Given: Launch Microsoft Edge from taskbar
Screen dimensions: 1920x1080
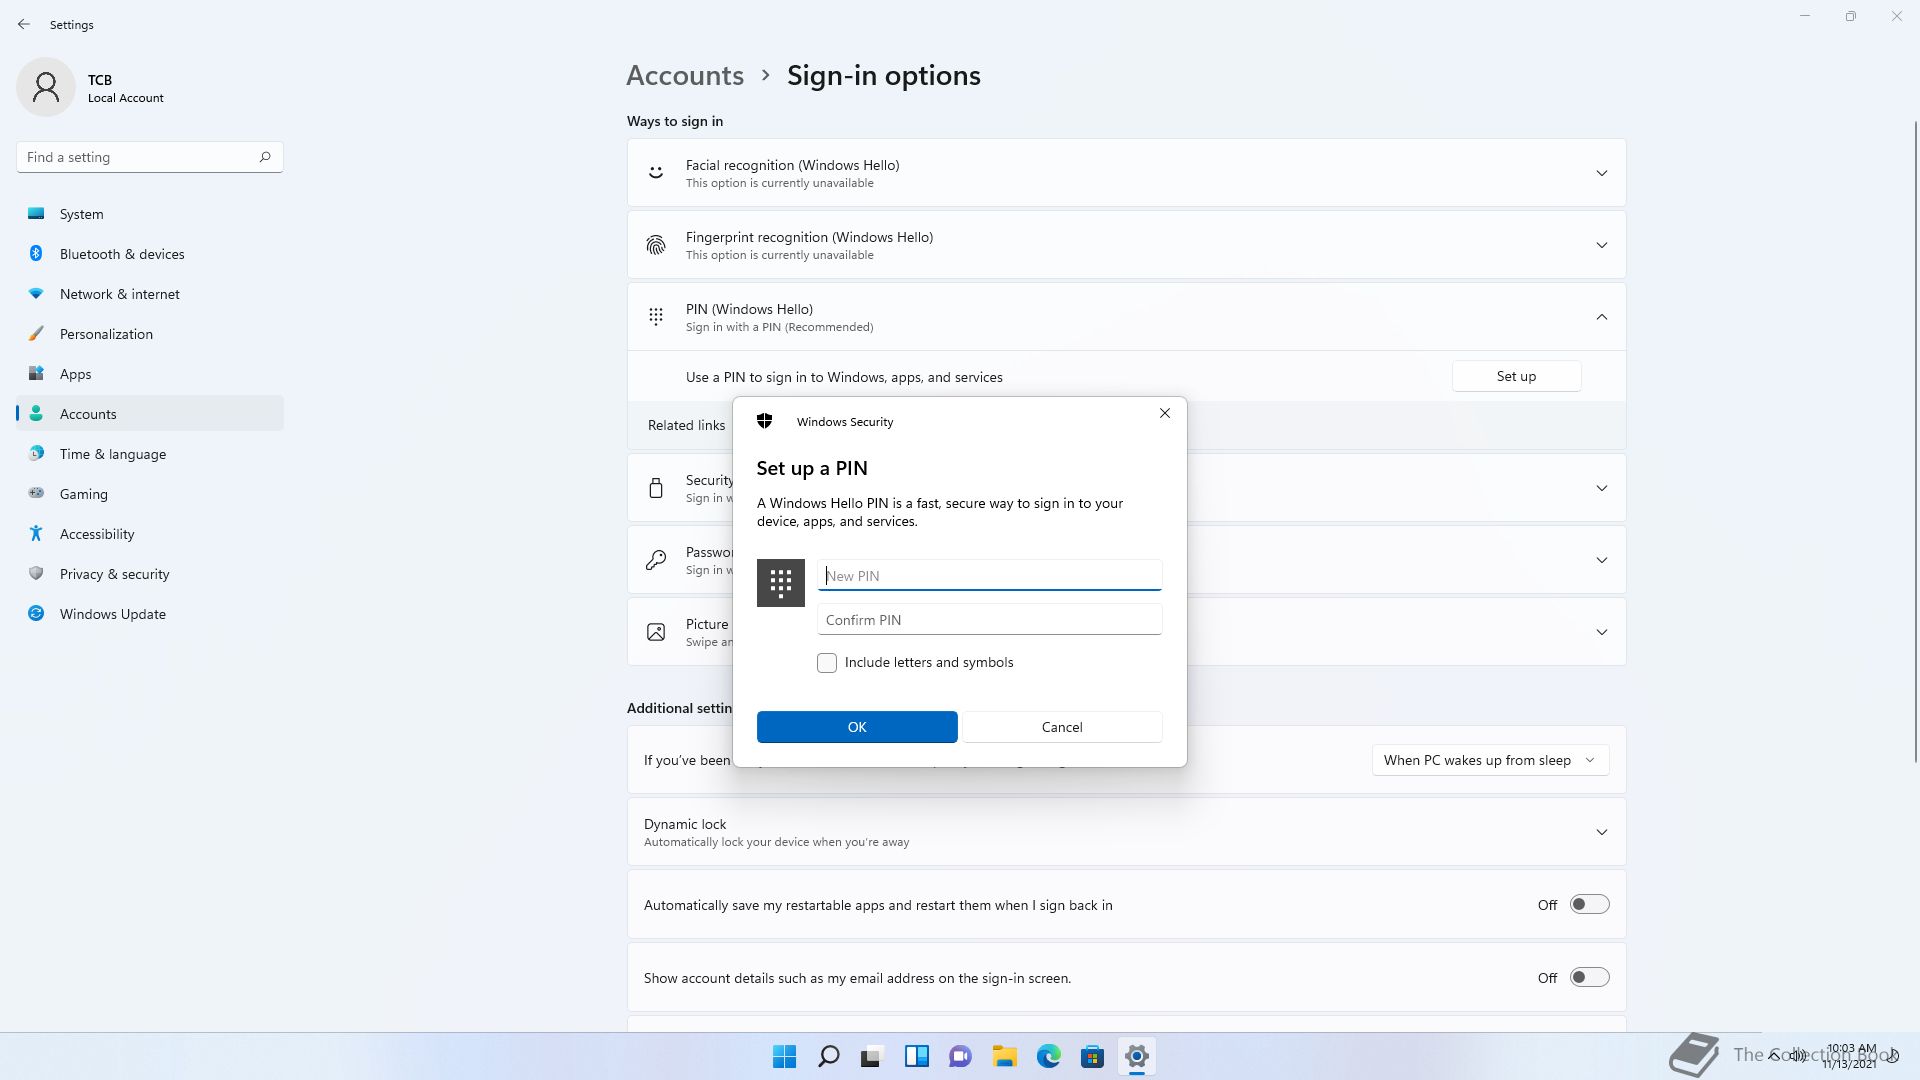Looking at the screenshot, I should [x=1049, y=1056].
